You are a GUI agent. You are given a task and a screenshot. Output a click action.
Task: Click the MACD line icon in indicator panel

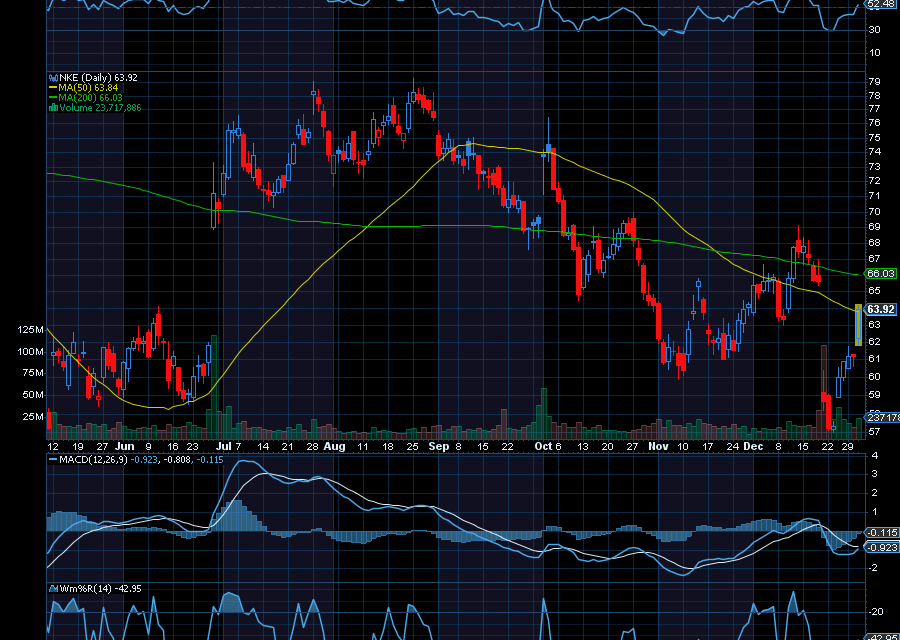pos(53,459)
